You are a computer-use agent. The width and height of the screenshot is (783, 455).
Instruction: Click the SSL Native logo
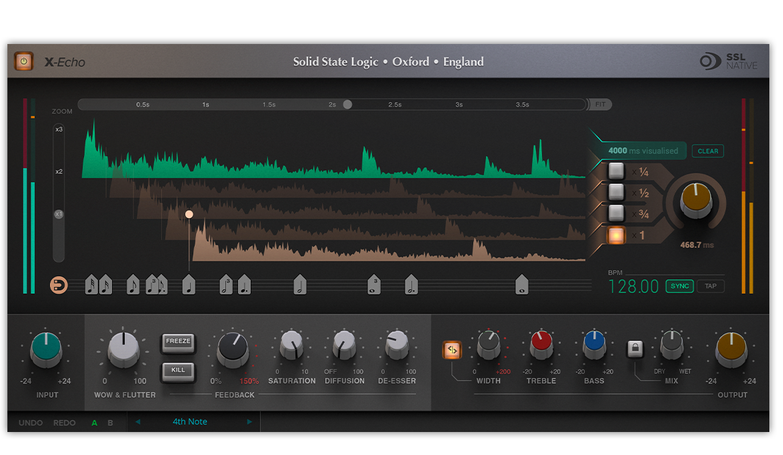tap(728, 61)
